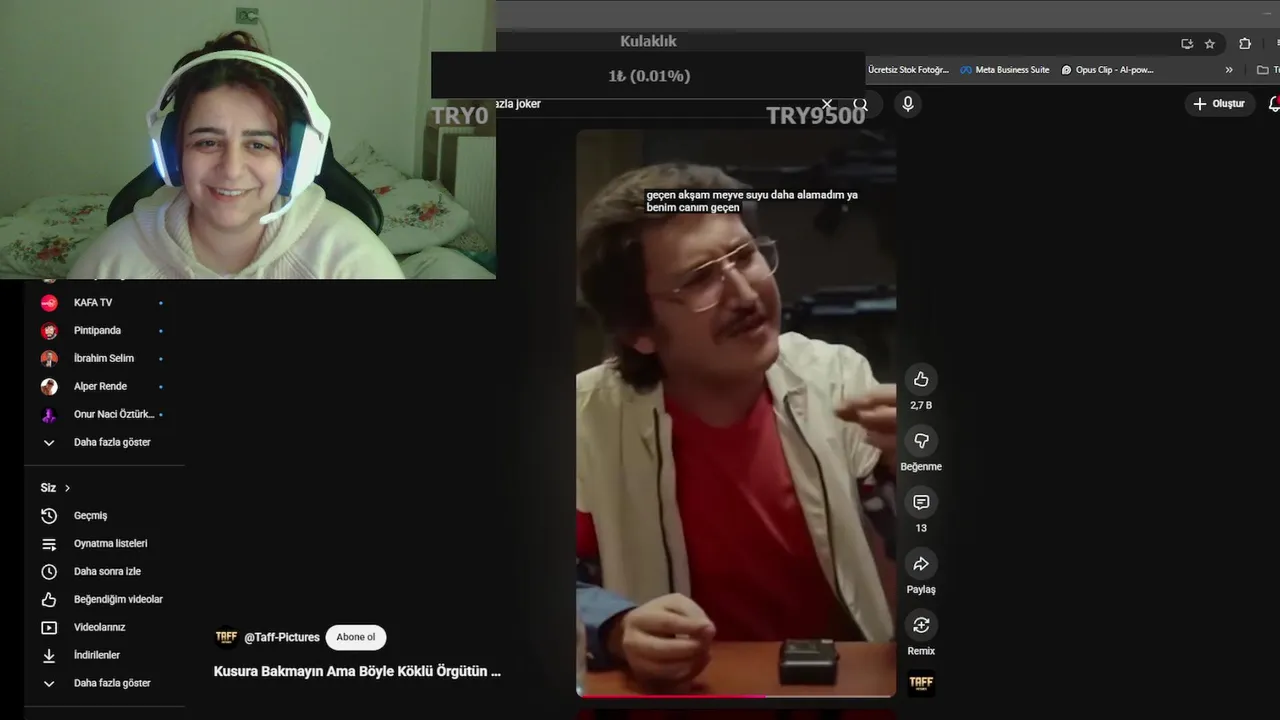The height and width of the screenshot is (720, 1280).
Task: Open the comments on the Short
Action: point(921,502)
